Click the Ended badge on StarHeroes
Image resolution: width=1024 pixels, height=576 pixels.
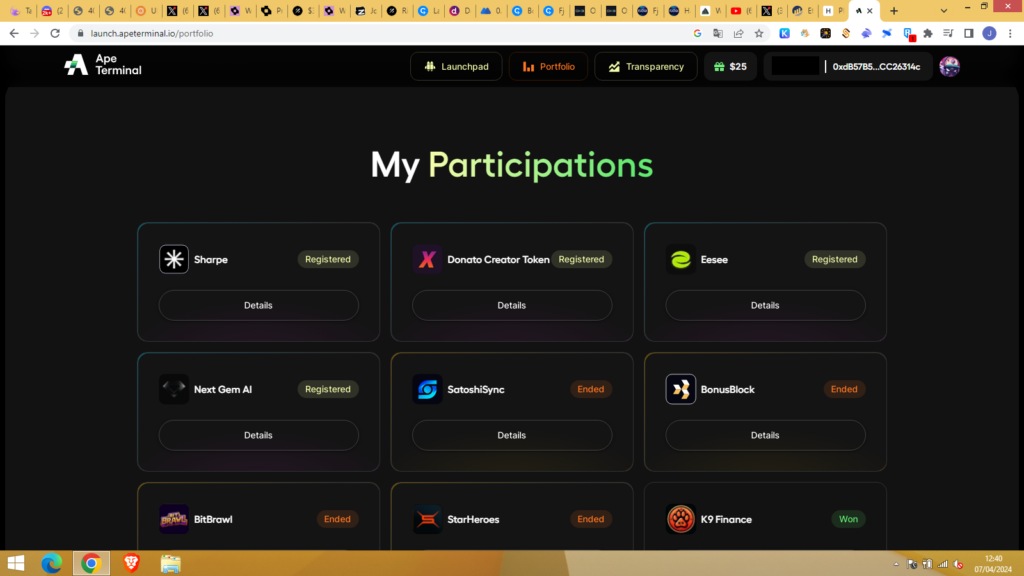590,519
